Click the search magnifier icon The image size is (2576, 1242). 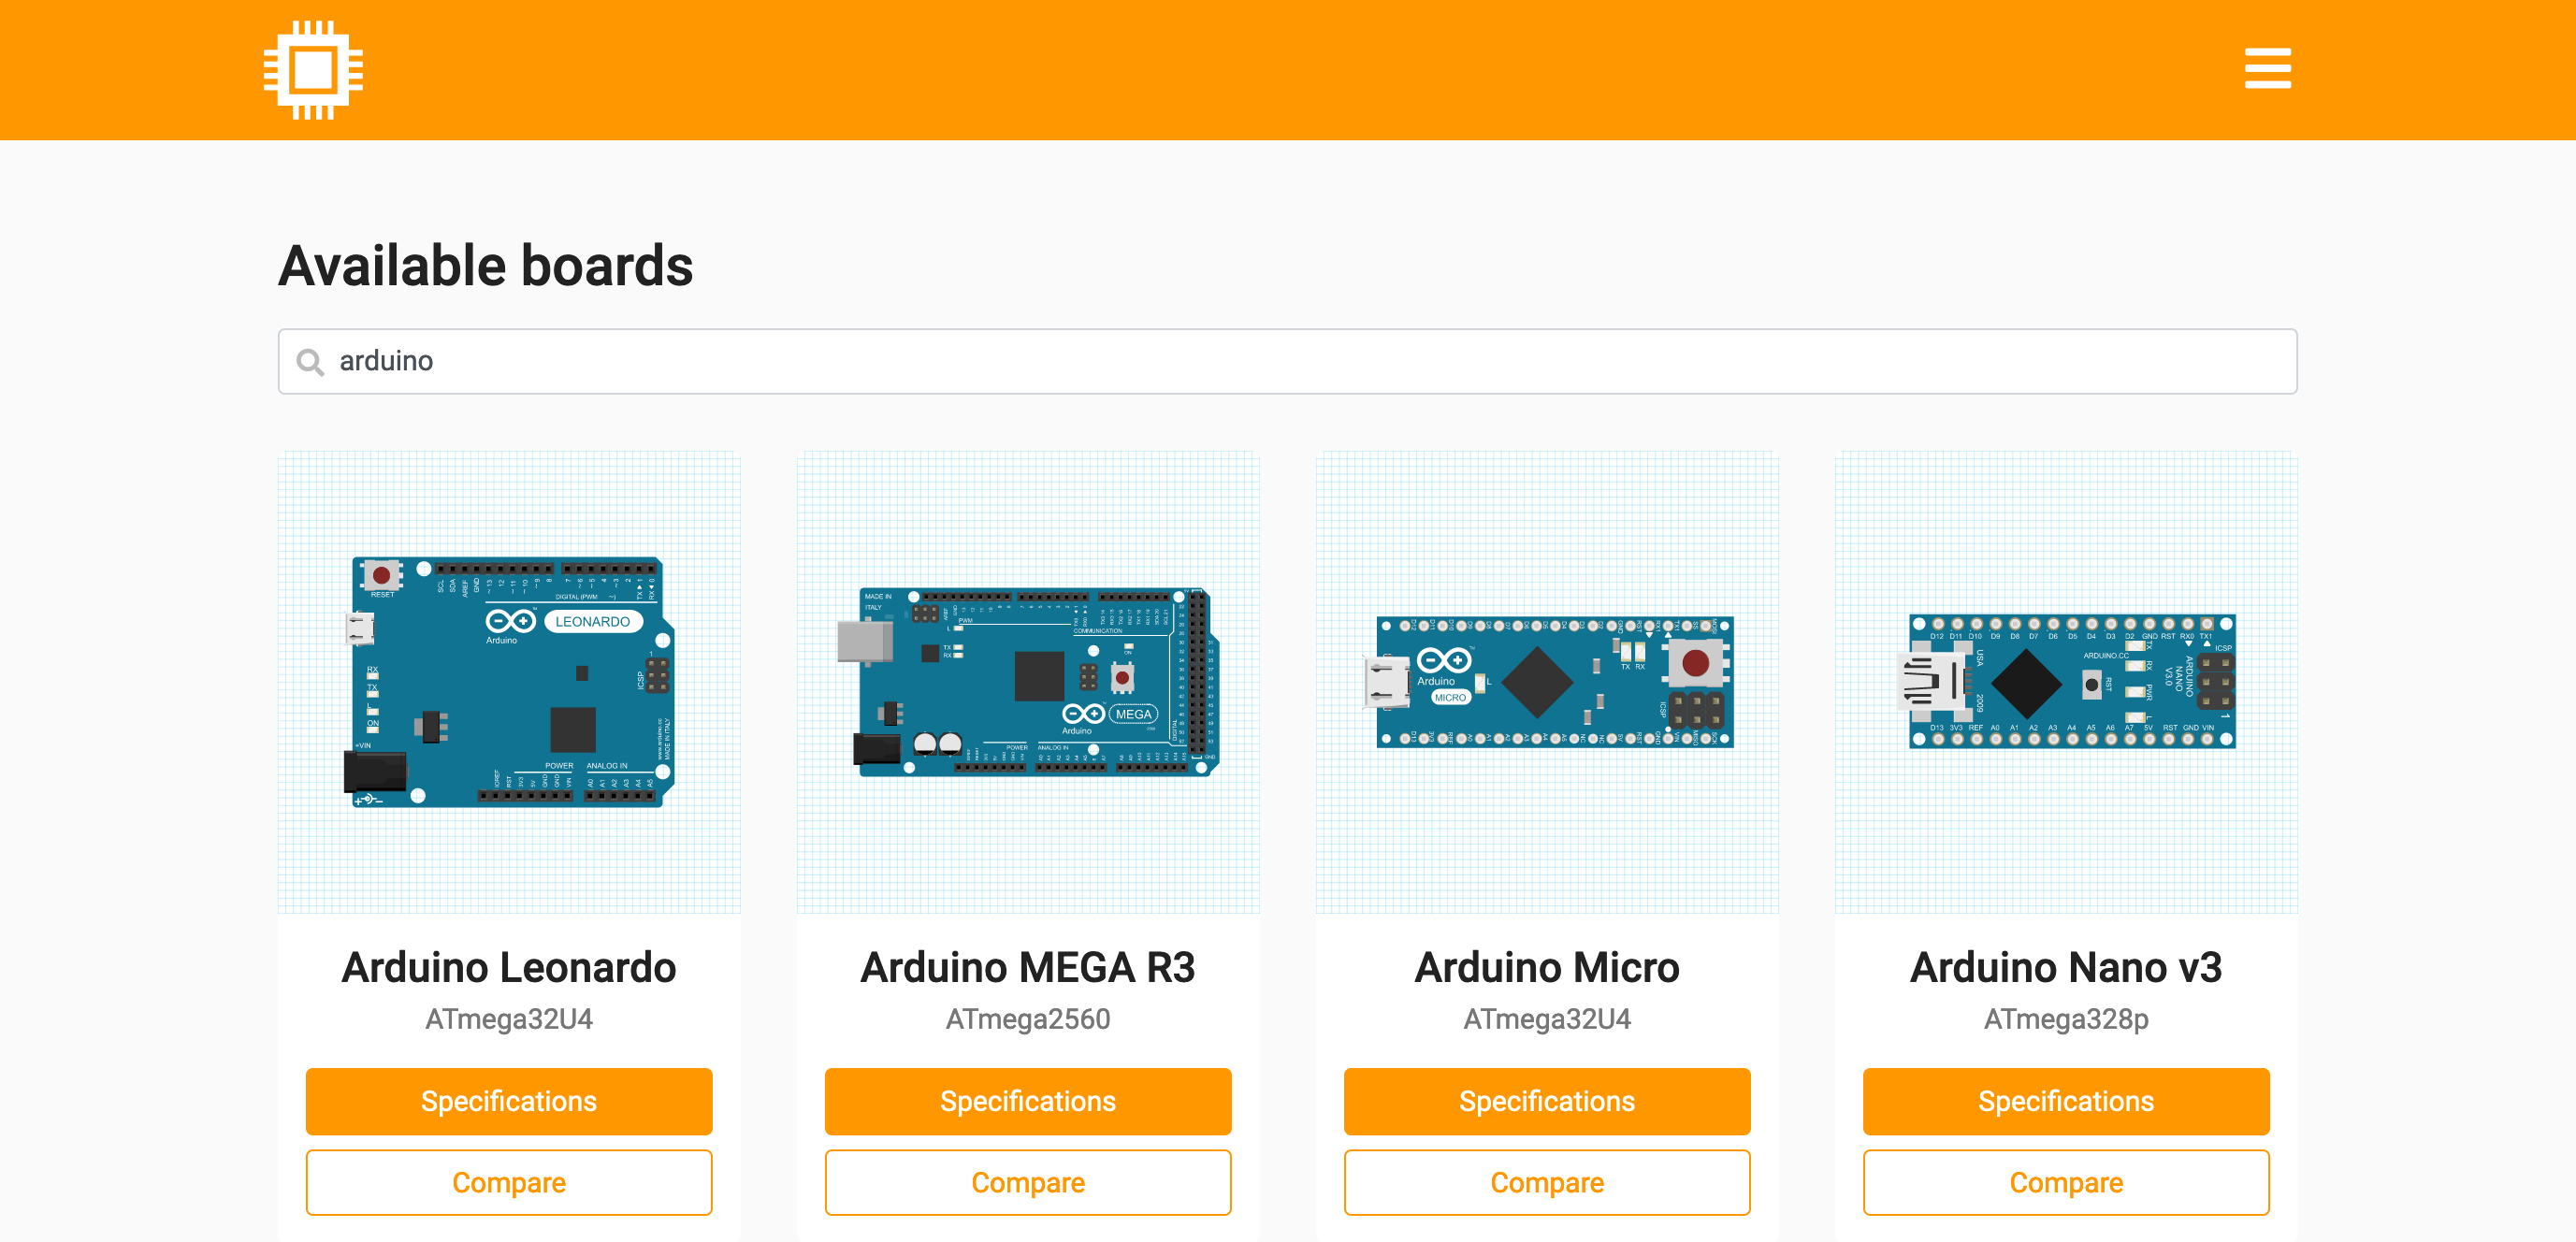click(310, 362)
